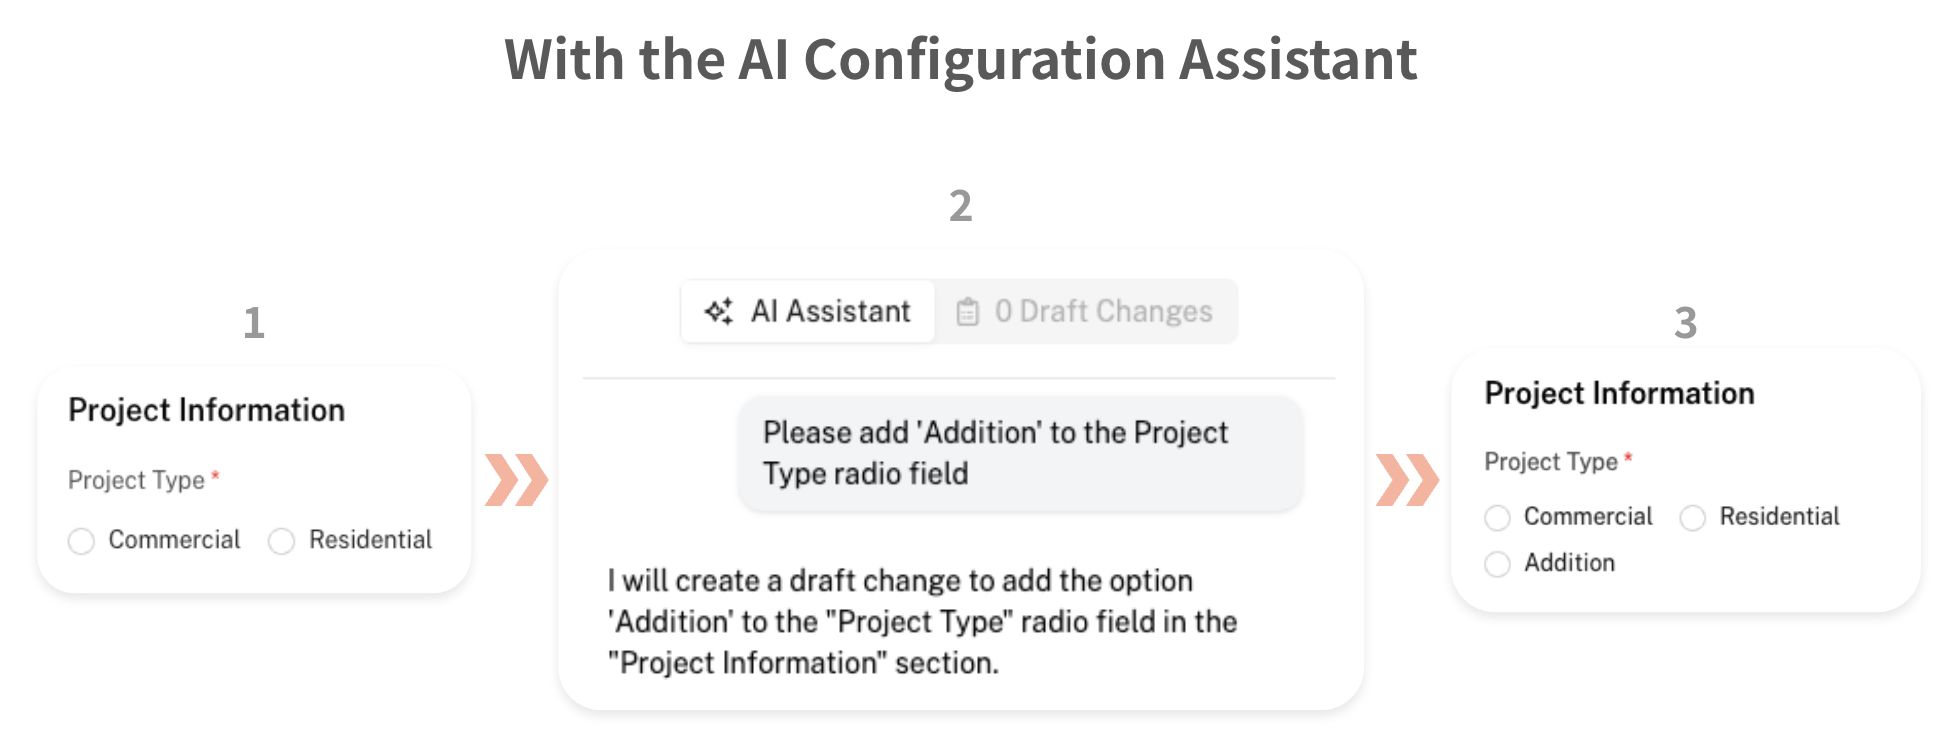Switch to the AI Assistant tab

click(x=808, y=312)
